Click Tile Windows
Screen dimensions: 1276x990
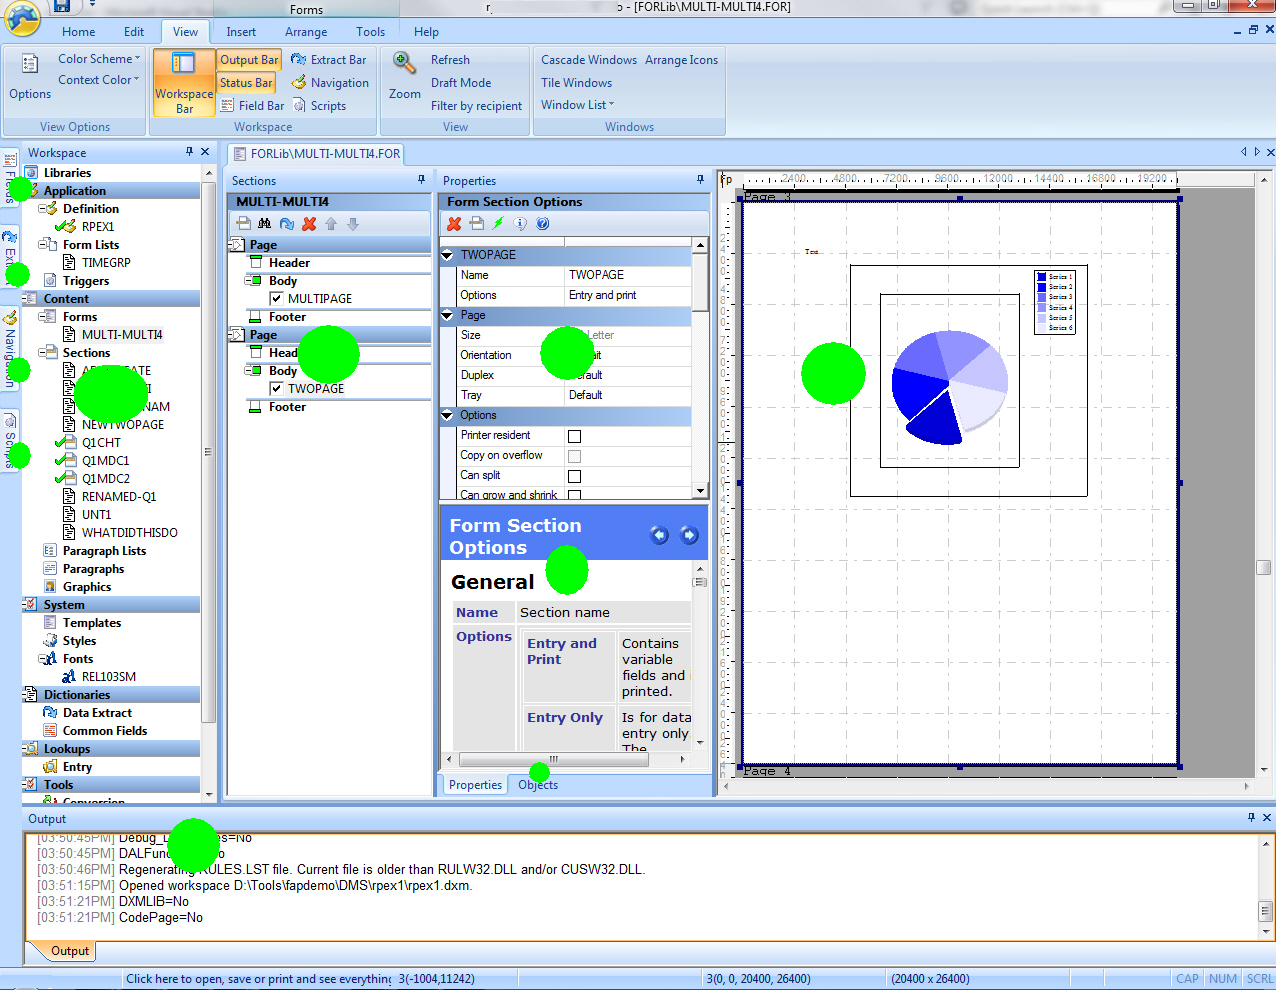coord(577,83)
